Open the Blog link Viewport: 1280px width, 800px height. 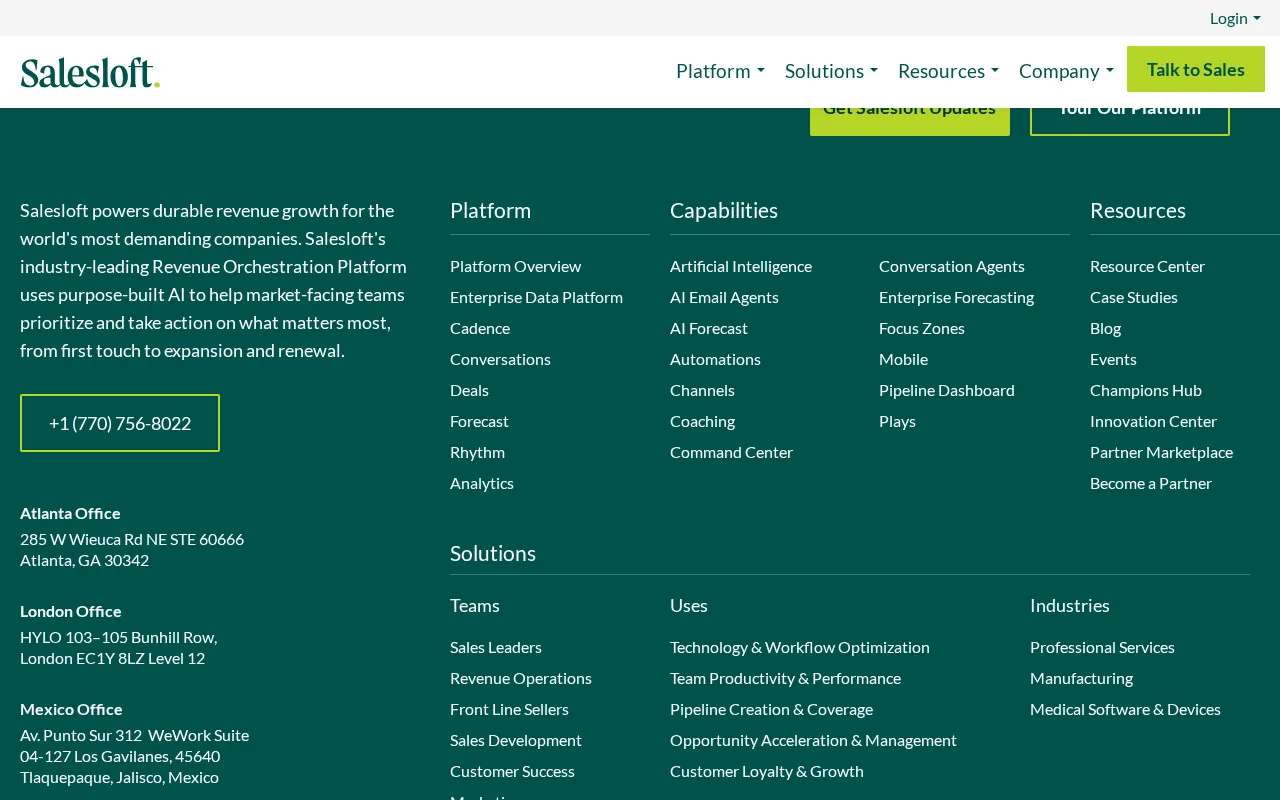coord(1105,328)
